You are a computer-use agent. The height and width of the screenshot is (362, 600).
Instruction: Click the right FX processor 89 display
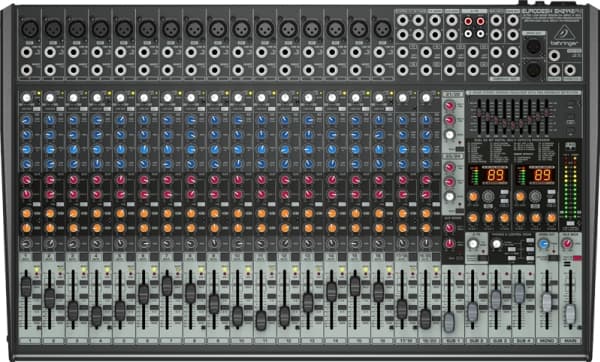tap(543, 175)
